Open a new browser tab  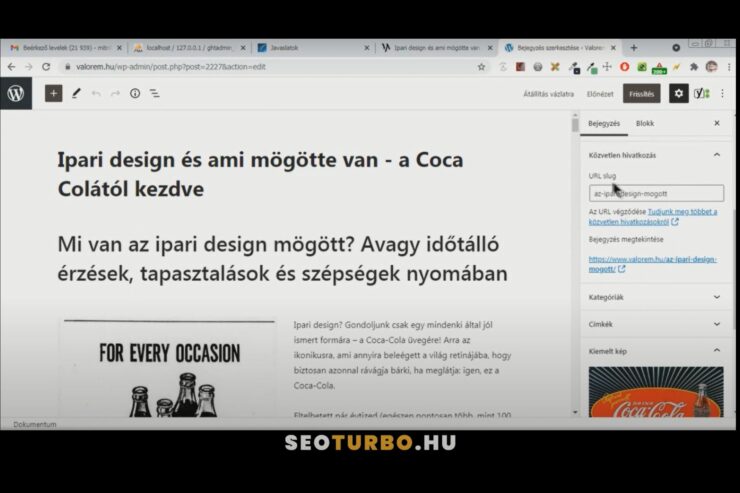(634, 48)
